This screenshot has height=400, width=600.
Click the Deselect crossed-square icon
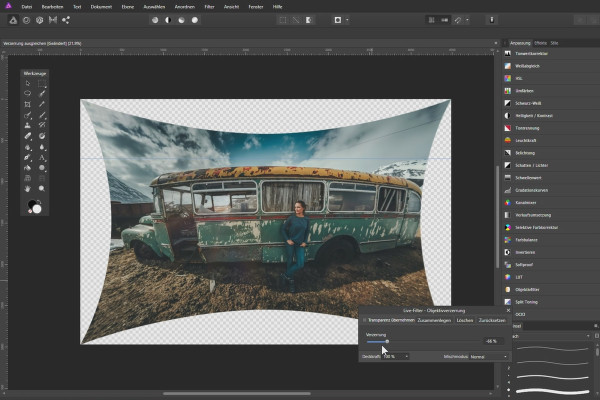point(296,20)
